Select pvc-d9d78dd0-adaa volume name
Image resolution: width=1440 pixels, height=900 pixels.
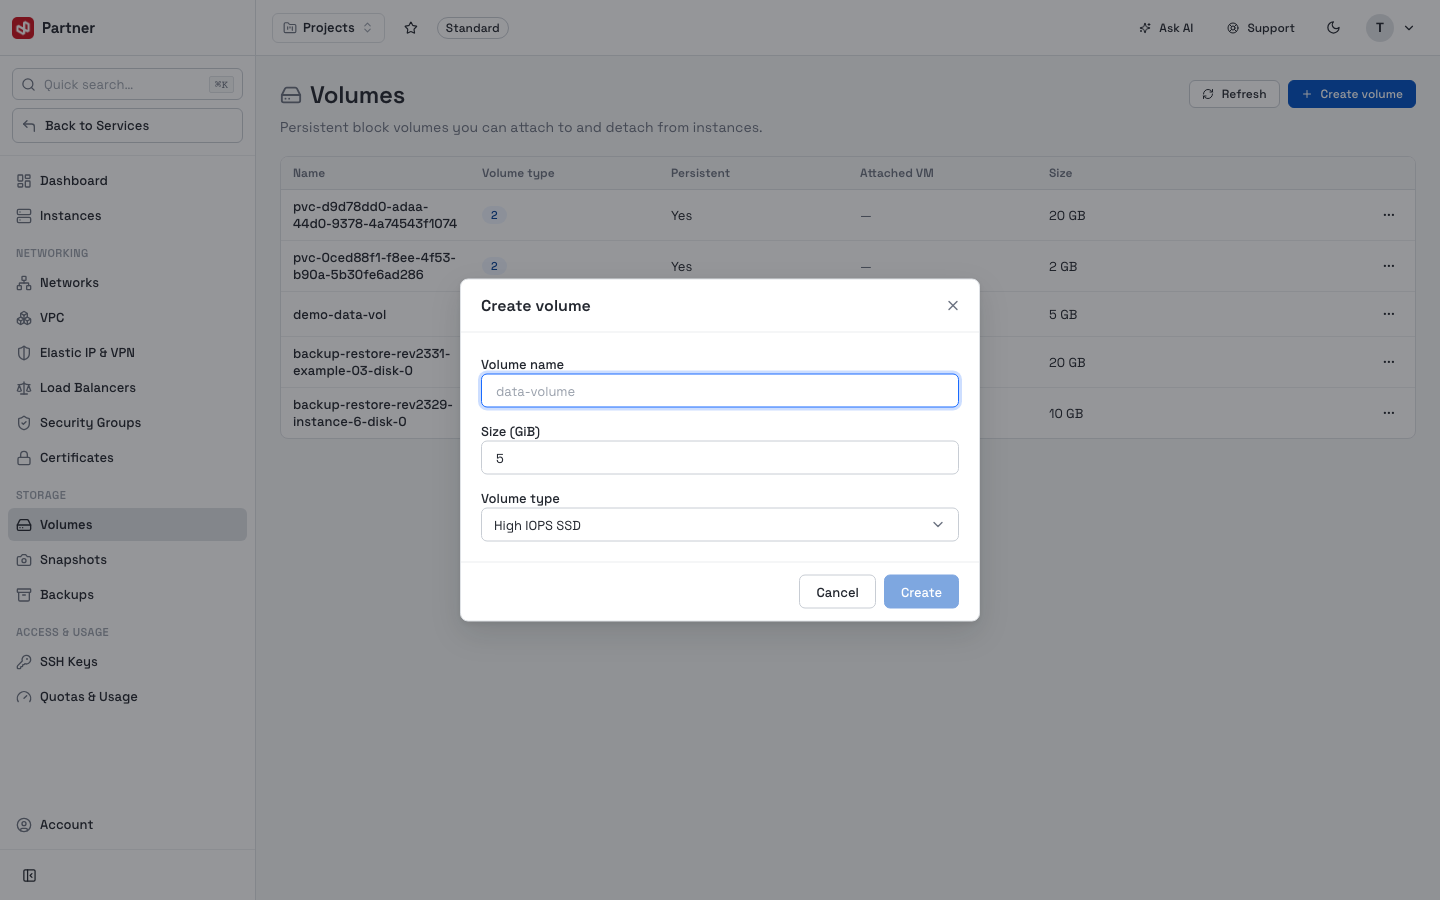click(x=375, y=215)
